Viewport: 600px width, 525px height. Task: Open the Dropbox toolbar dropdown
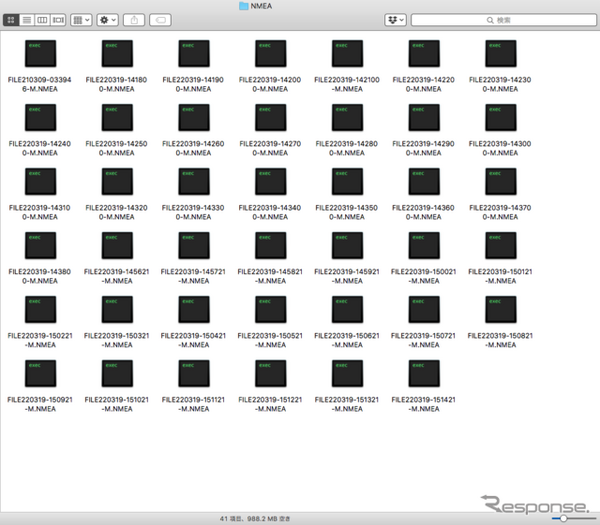(395, 20)
